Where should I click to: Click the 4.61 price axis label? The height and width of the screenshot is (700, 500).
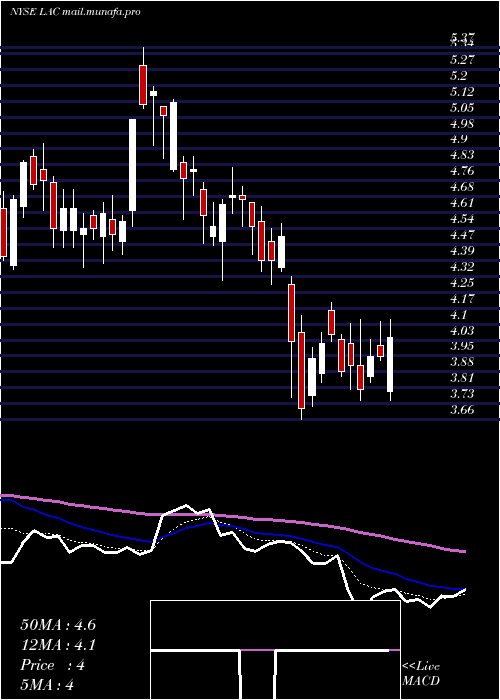point(462,203)
